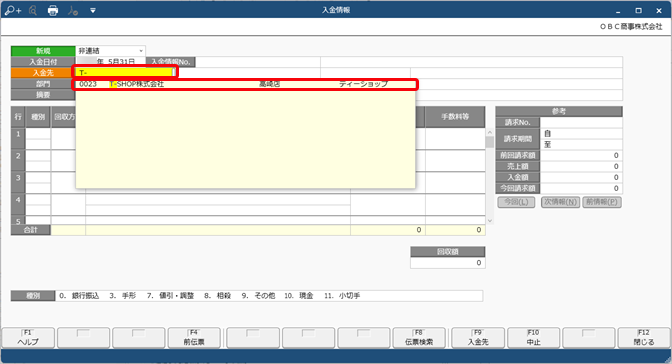Image resolution: width=672 pixels, height=364 pixels.
Task: Click the 11. 小切手 type option text
Action: [x=342, y=296]
